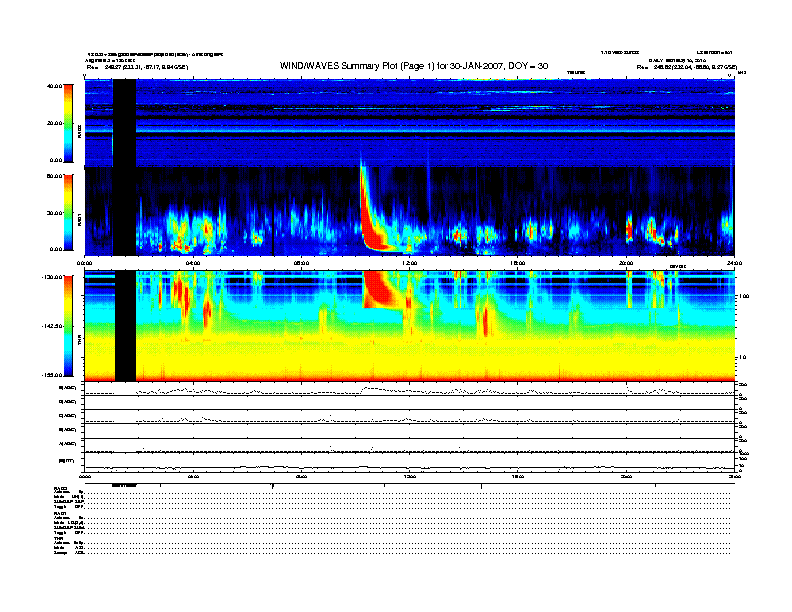Click the 24:00 tick below RAD1 spectrogram
The image size is (792, 612).
click(734, 263)
